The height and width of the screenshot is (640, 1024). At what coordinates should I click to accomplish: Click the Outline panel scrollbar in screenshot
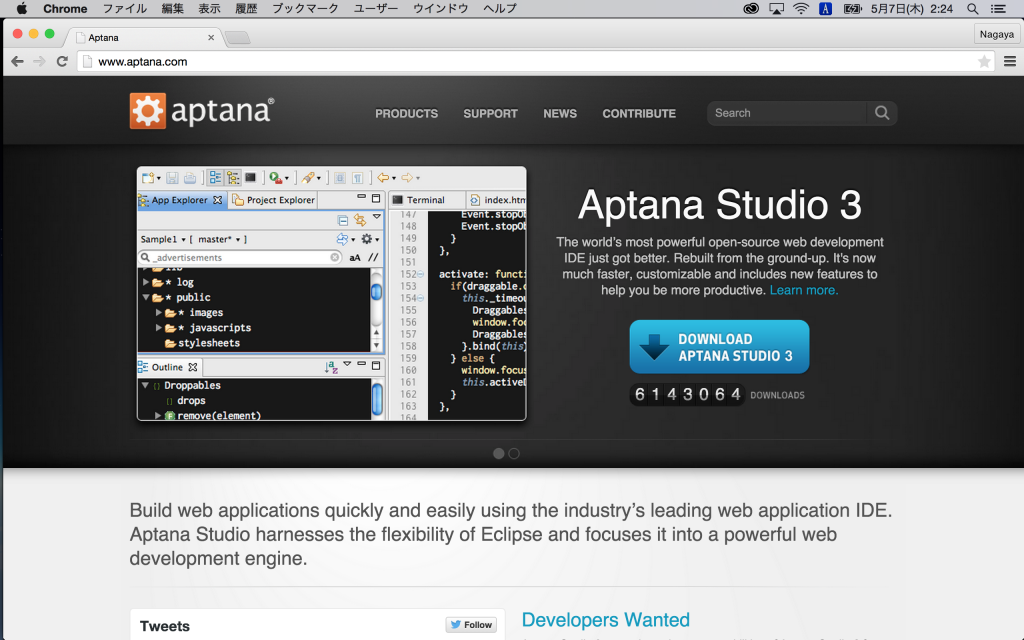(377, 398)
